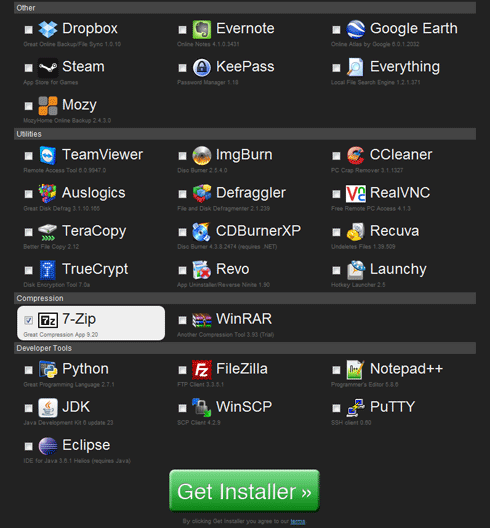The width and height of the screenshot is (490, 528).
Task: Check the Dropbox checkbox
Action: (29, 30)
